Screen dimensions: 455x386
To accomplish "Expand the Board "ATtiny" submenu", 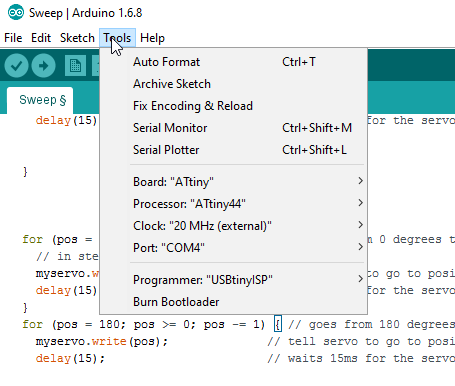I will (x=233, y=182).
